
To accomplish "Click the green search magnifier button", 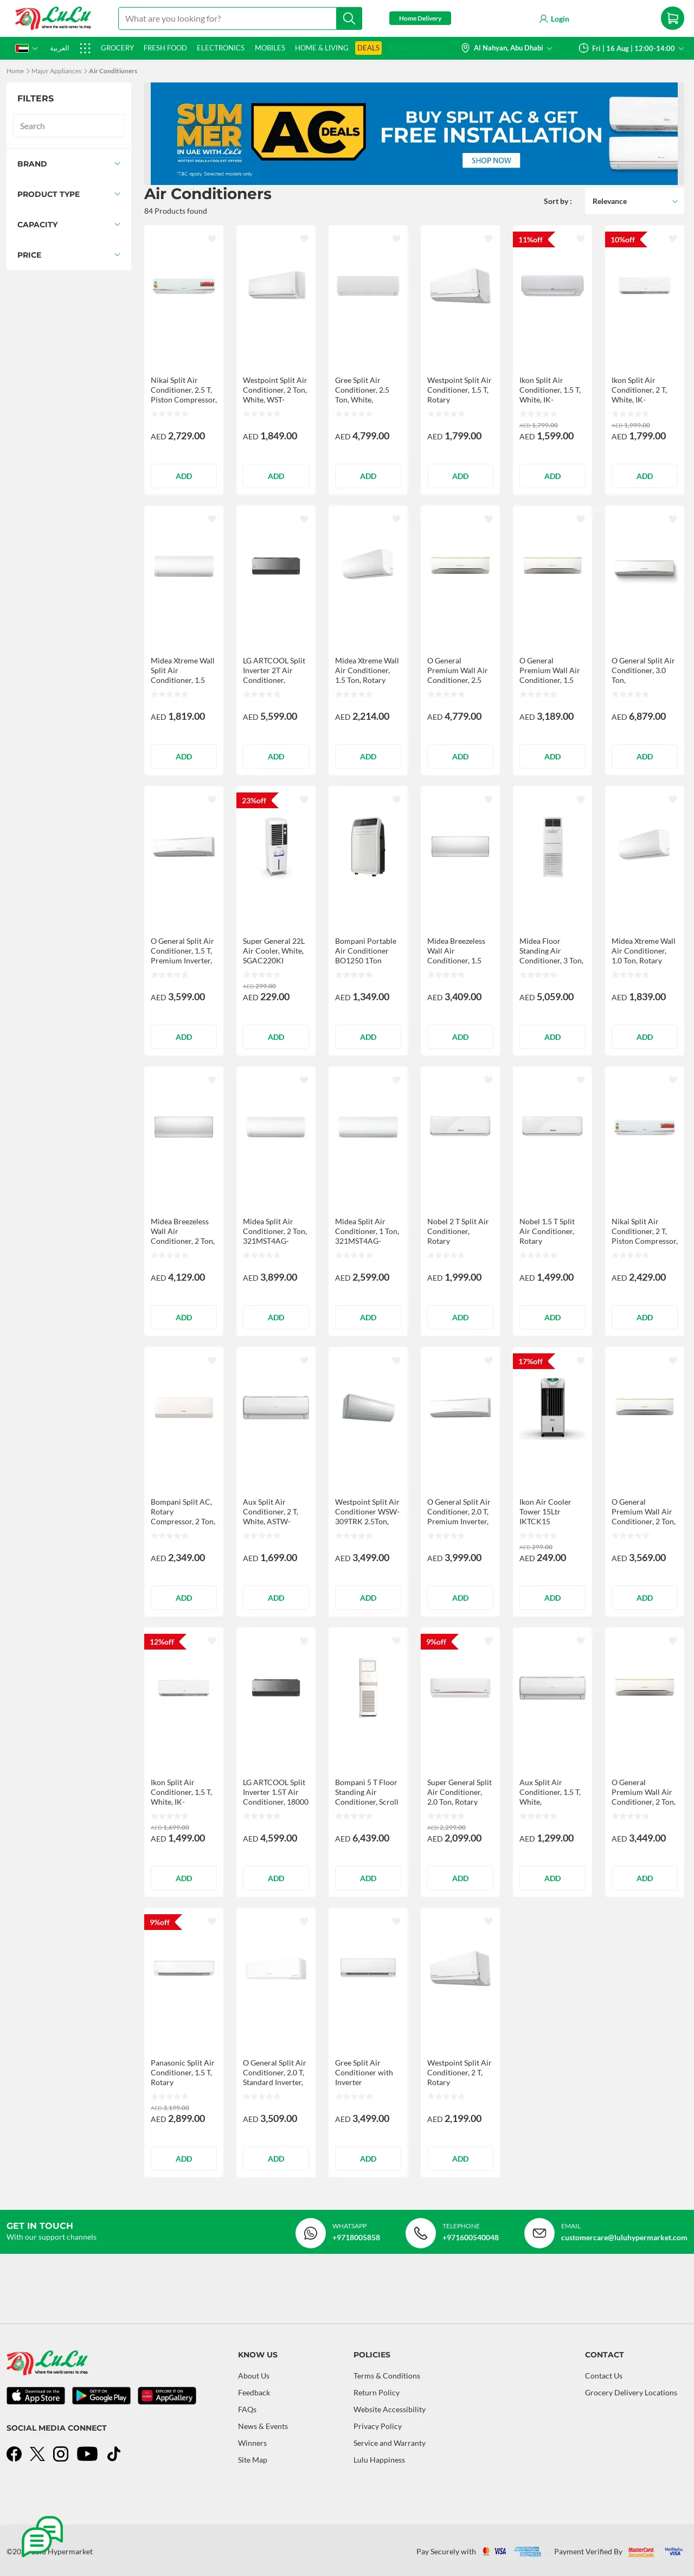I will click(x=349, y=18).
